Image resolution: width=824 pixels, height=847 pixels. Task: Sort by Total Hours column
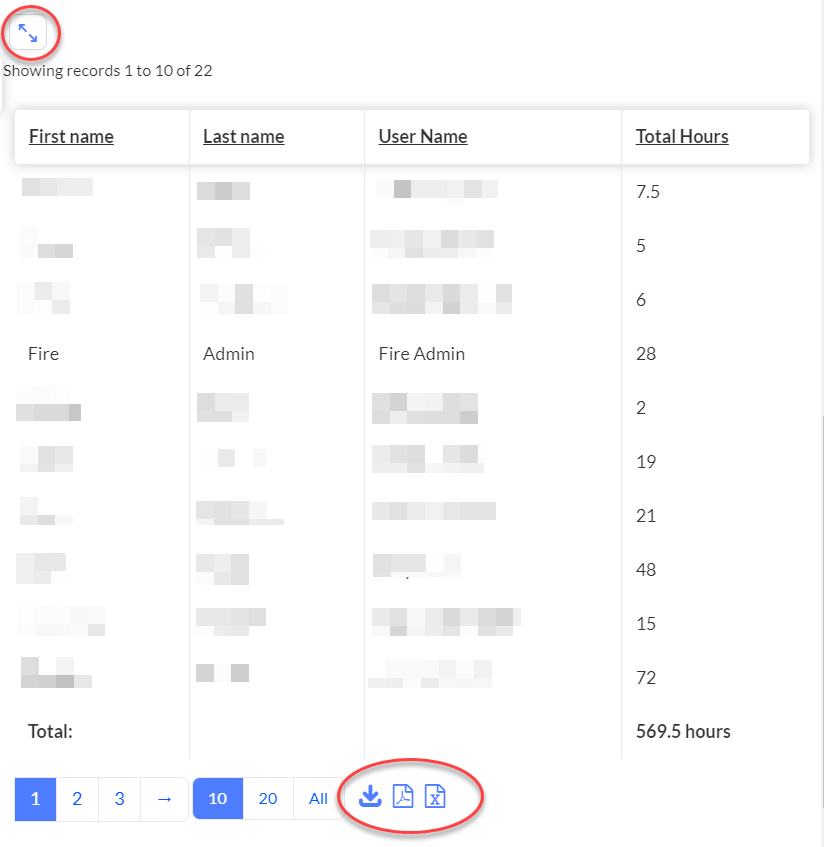682,137
